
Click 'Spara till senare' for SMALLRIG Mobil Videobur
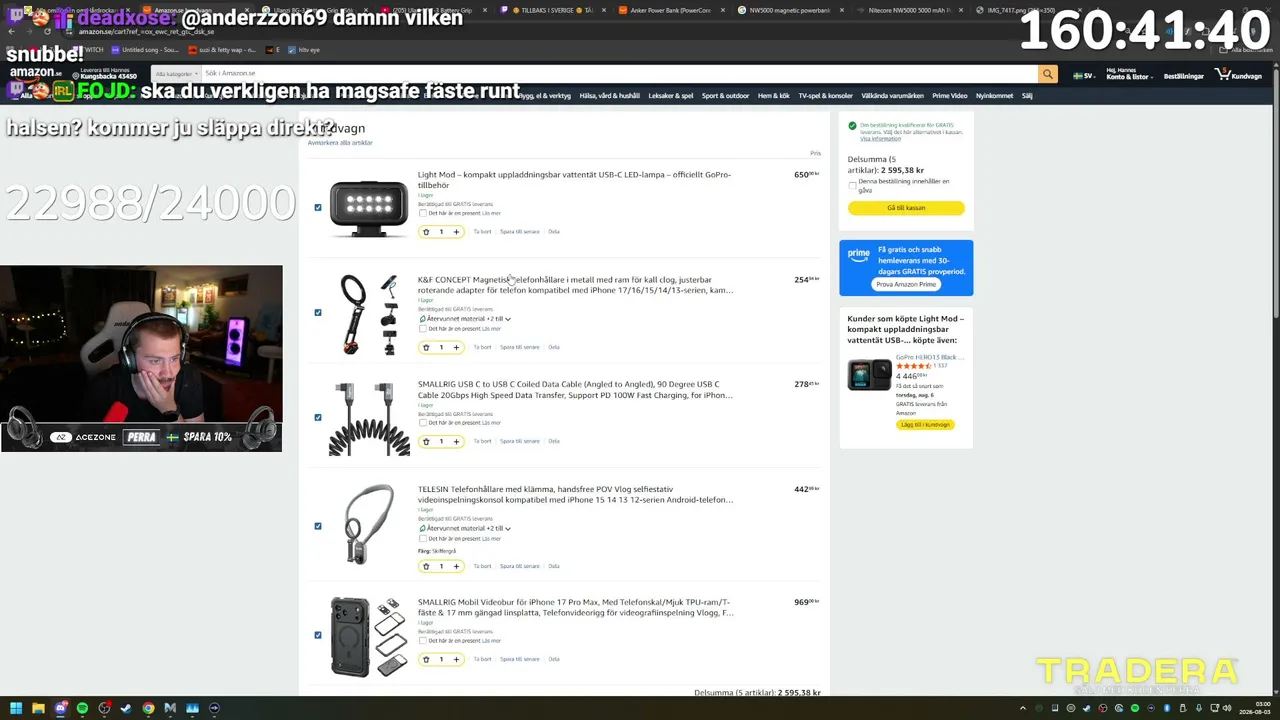click(520, 659)
